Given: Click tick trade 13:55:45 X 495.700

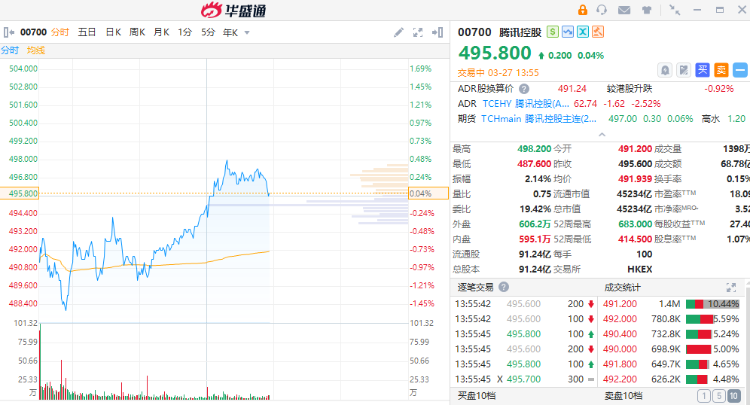Looking at the screenshot, I should tap(524, 379).
